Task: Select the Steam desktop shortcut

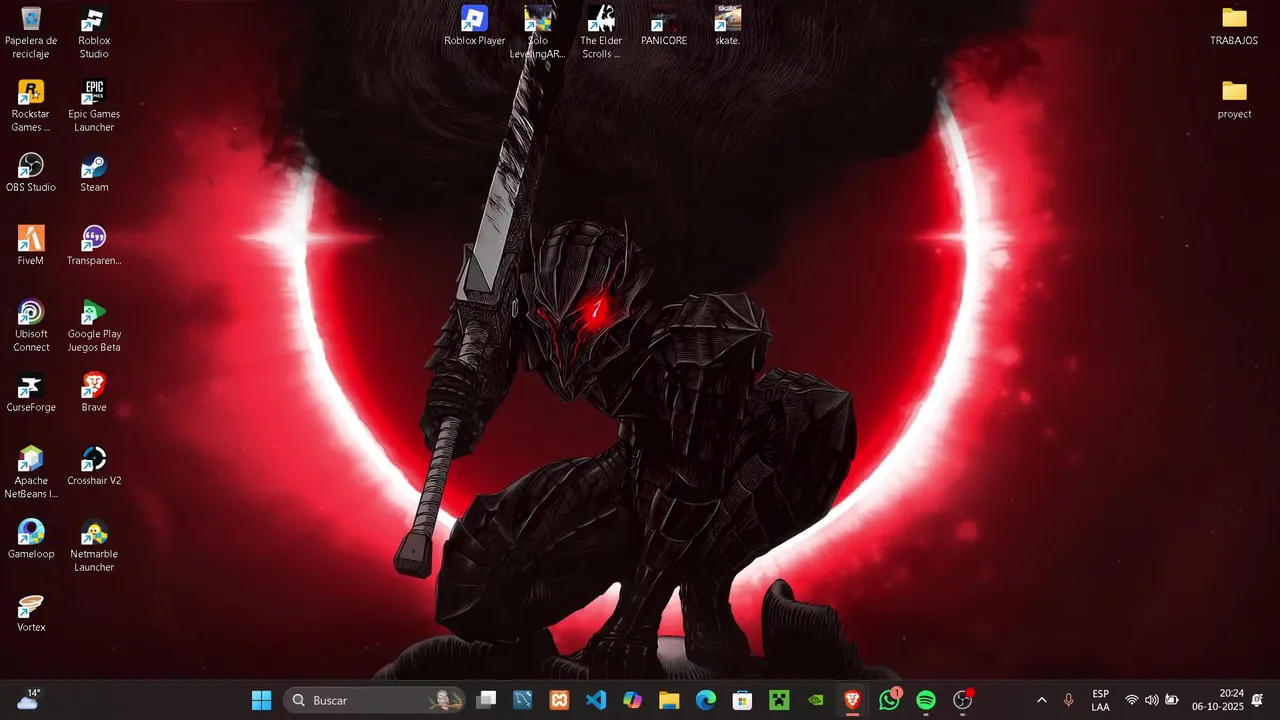Action: pyautogui.click(x=94, y=172)
